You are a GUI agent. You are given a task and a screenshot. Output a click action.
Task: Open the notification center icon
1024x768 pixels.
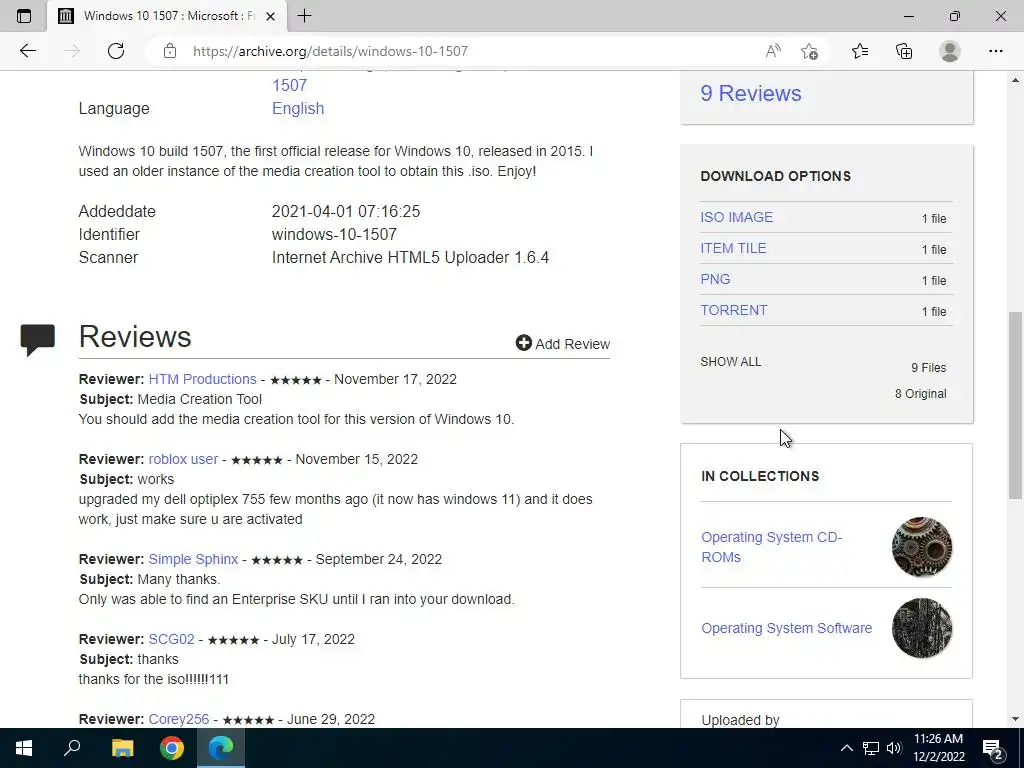pos(992,748)
